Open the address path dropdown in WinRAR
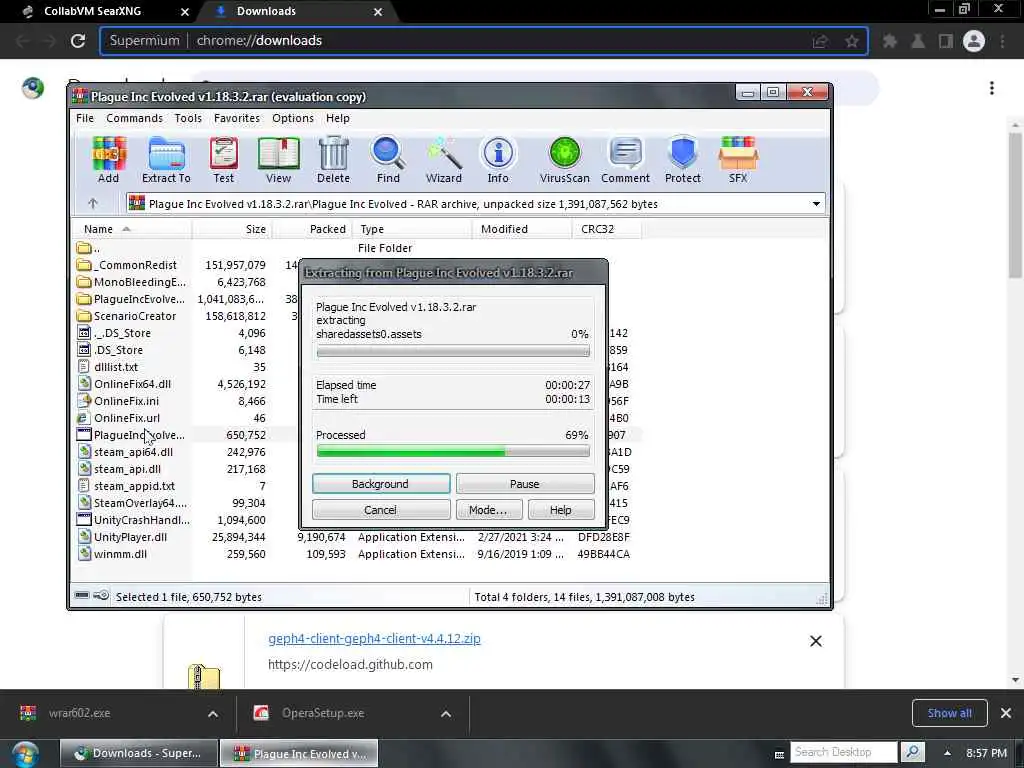The width and height of the screenshot is (1024, 768). 816,204
